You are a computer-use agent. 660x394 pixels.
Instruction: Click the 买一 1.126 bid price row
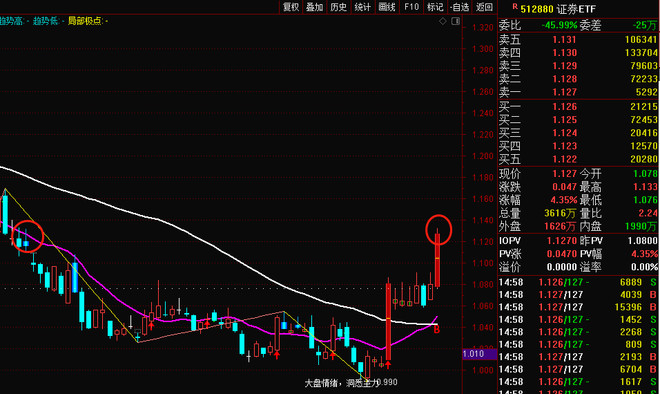578,106
